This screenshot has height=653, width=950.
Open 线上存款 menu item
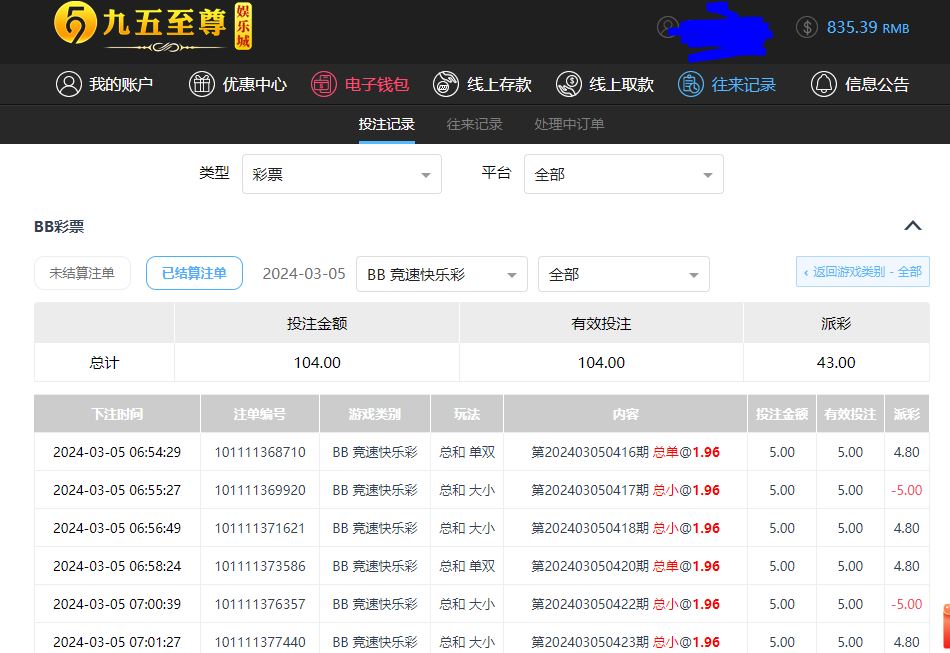pos(483,84)
